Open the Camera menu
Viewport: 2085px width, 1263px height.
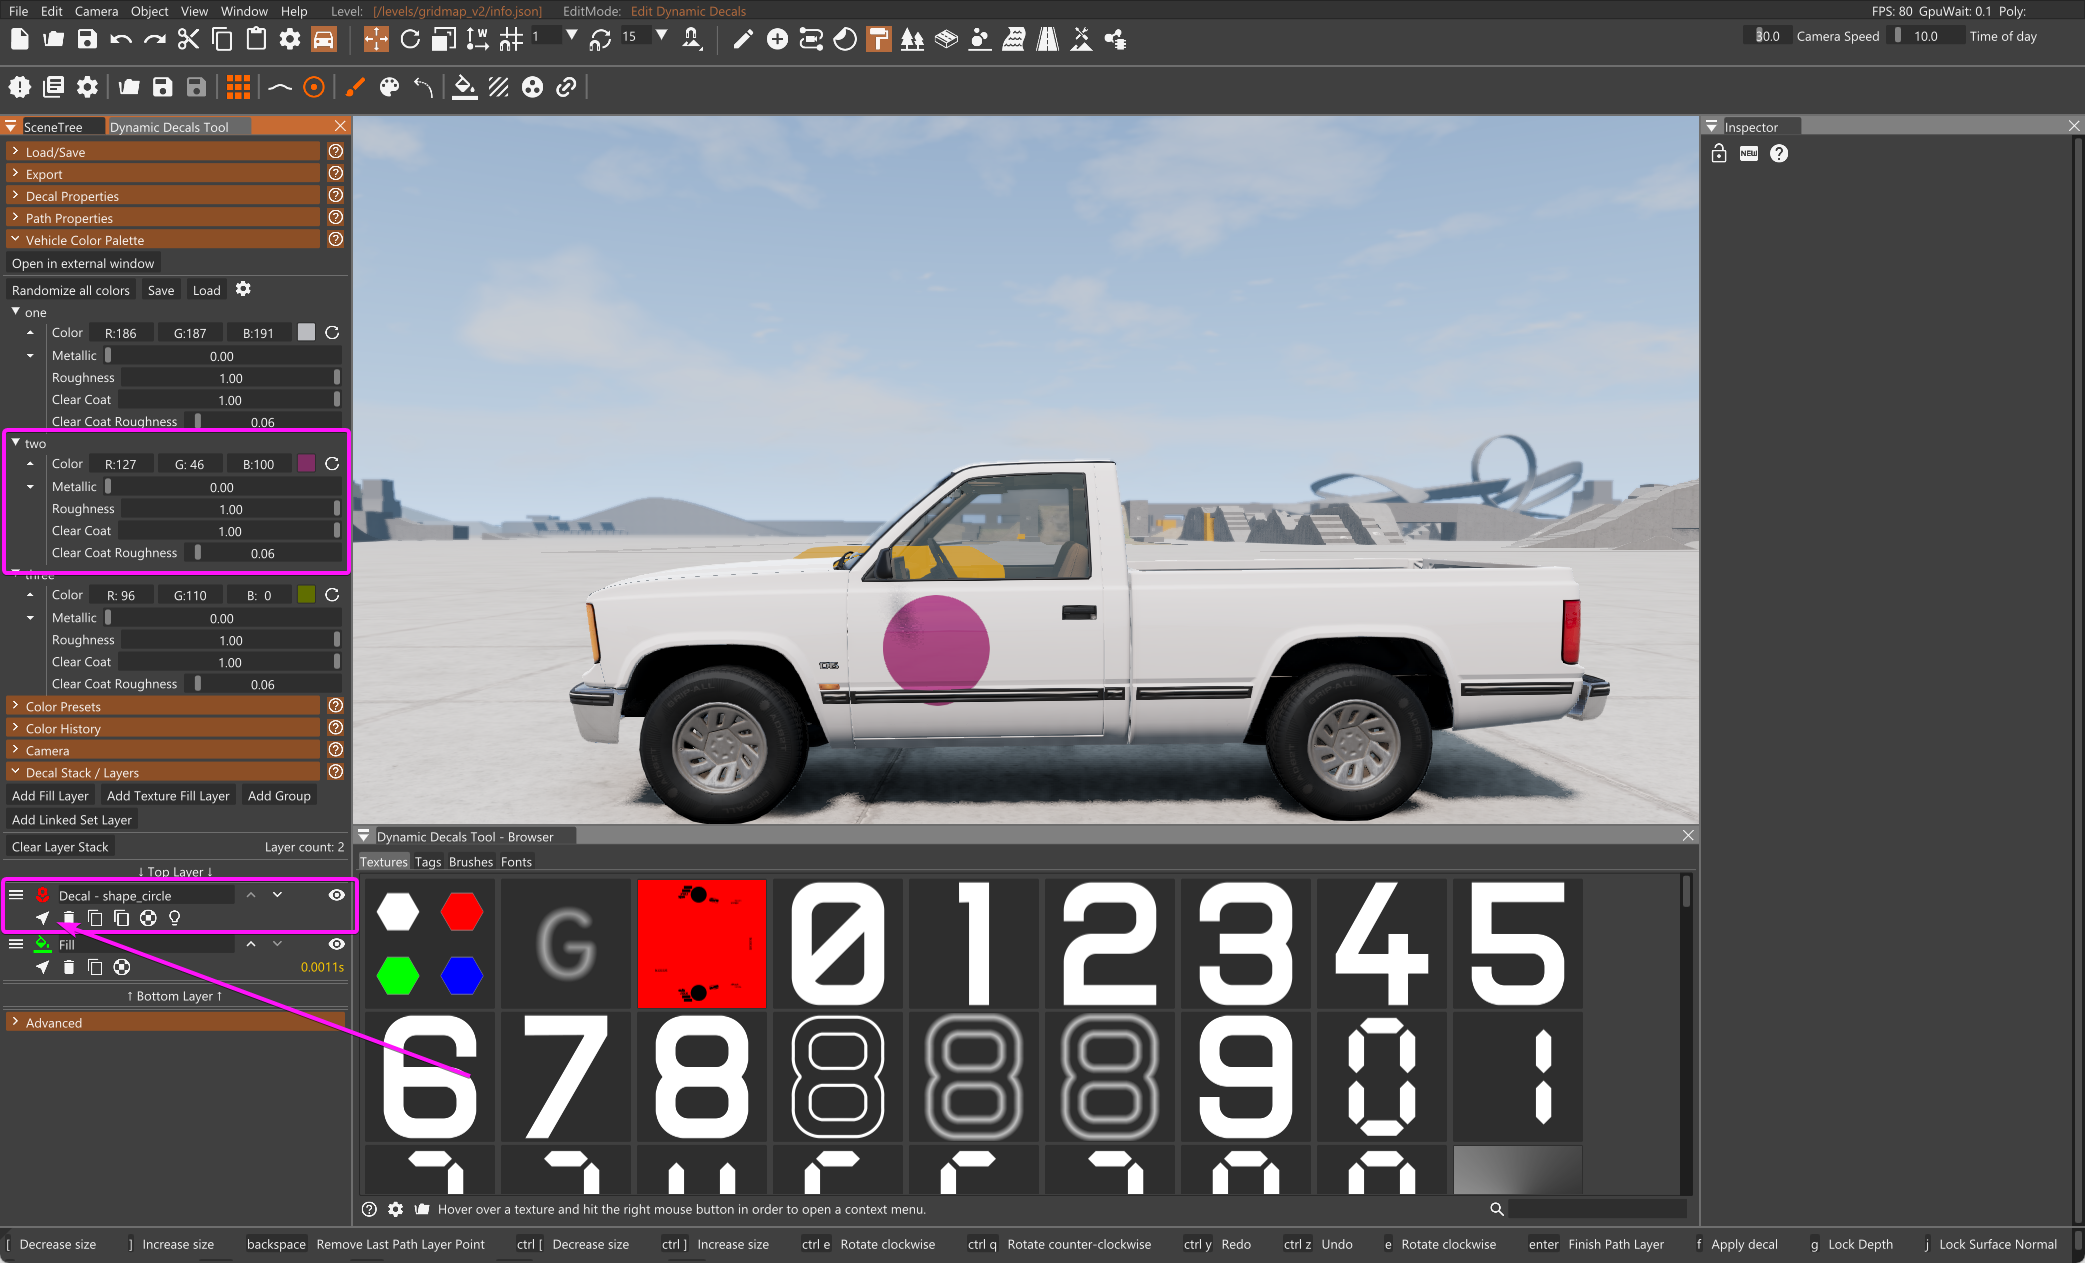96,11
